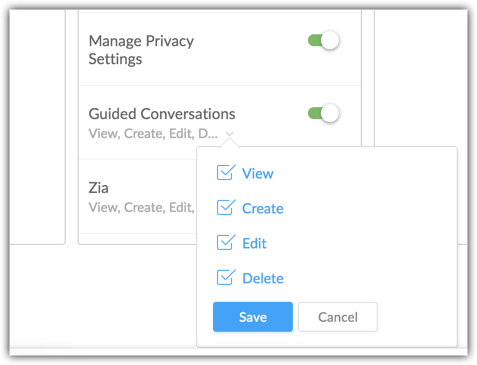This screenshot has width=477, height=365.
Task: Cancel the permissions popup
Action: (338, 317)
